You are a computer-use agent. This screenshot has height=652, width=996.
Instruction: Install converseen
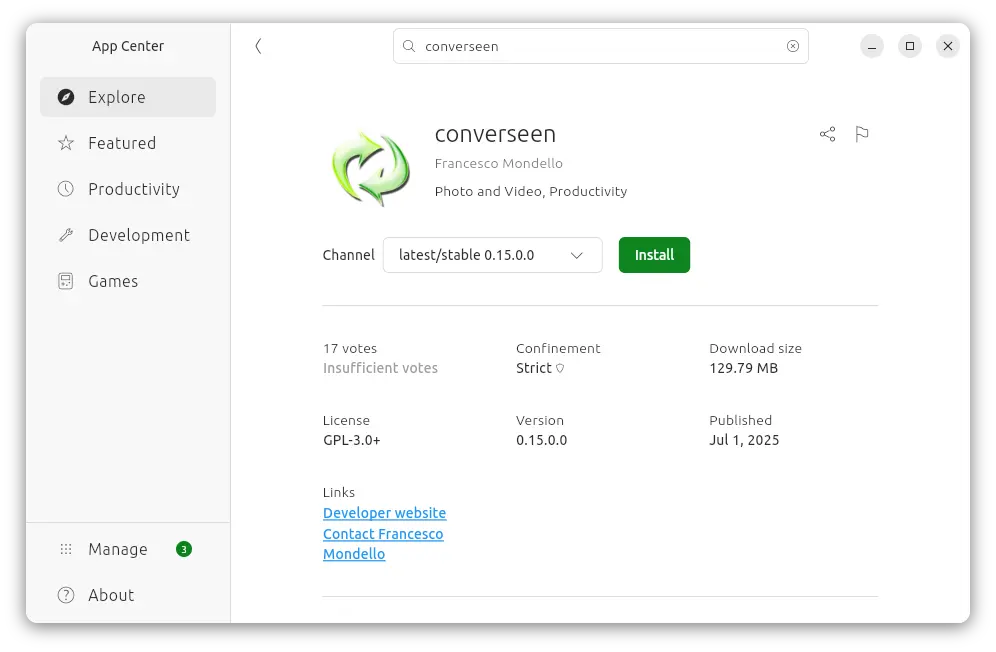point(654,255)
